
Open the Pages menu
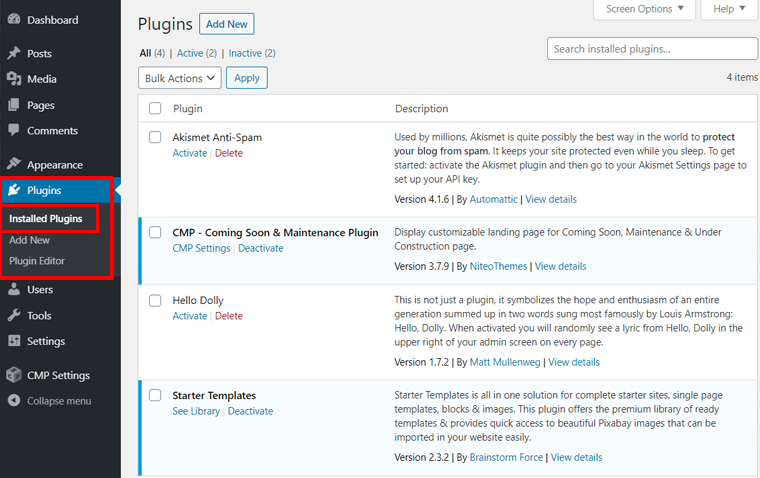(41, 105)
